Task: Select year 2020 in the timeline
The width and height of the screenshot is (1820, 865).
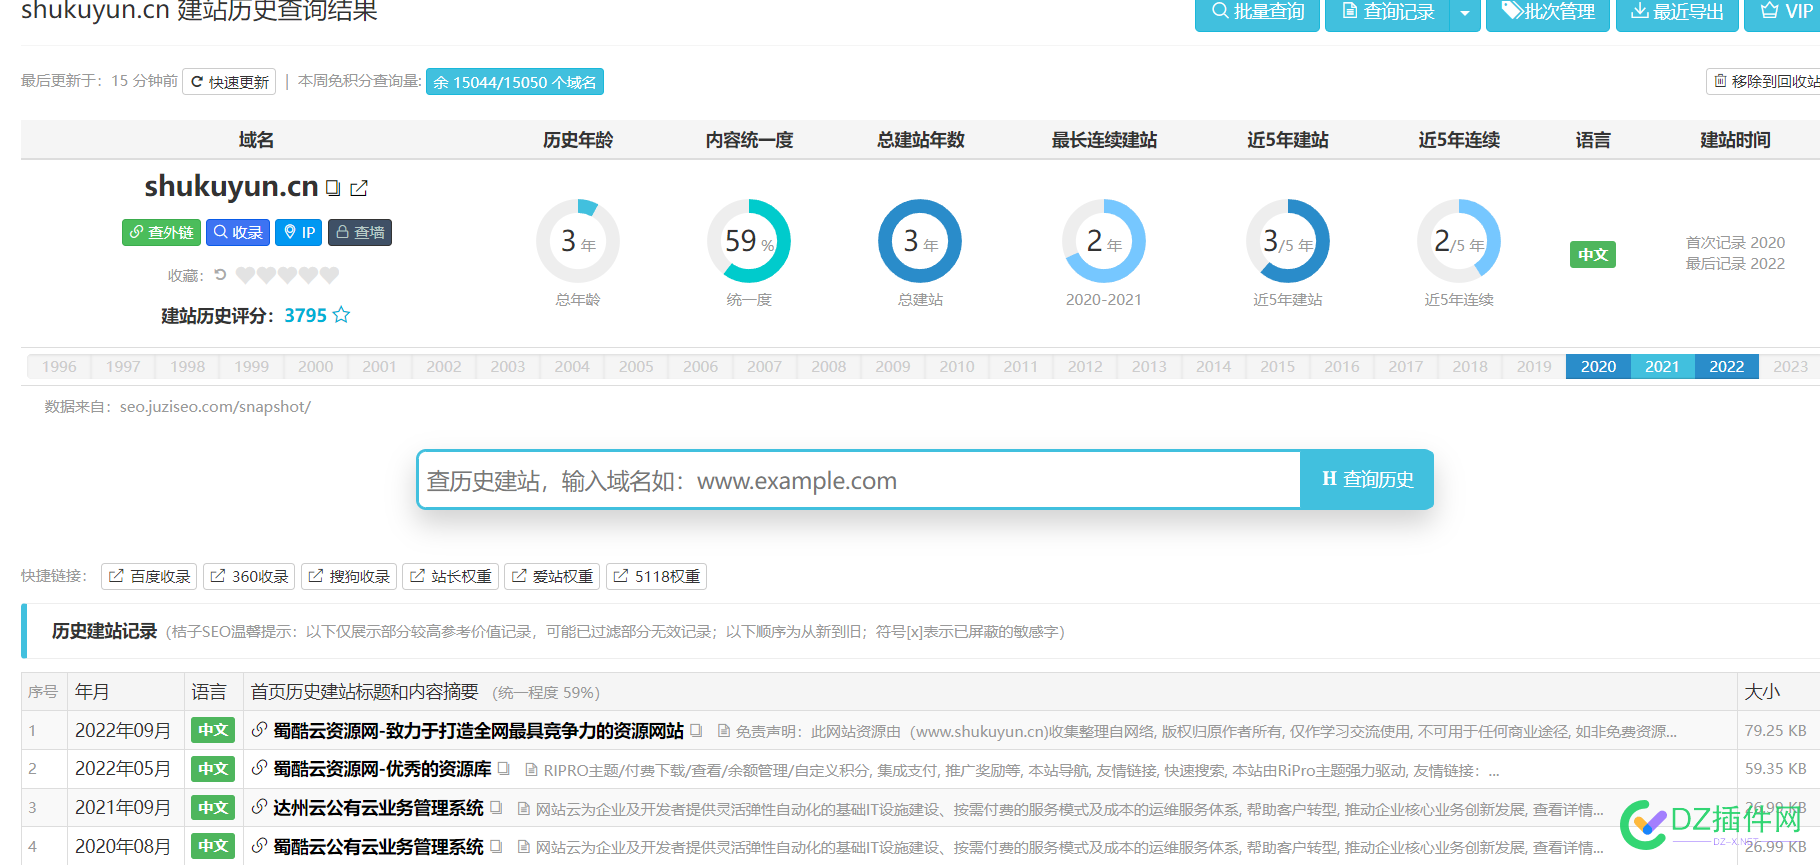Action: pos(1598,367)
